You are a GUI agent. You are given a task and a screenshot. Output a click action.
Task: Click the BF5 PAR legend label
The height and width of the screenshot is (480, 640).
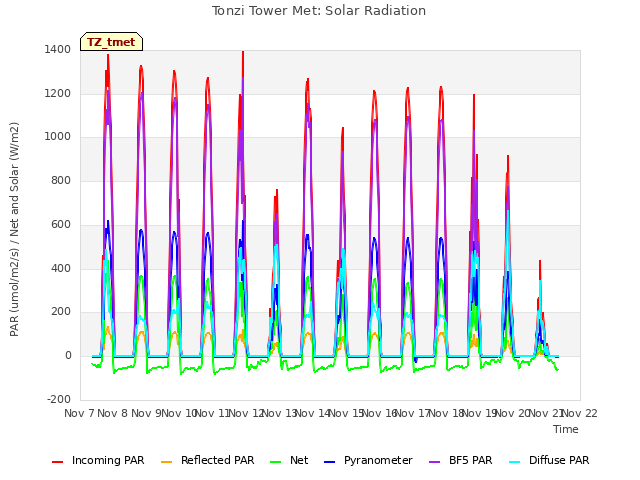[471, 460]
